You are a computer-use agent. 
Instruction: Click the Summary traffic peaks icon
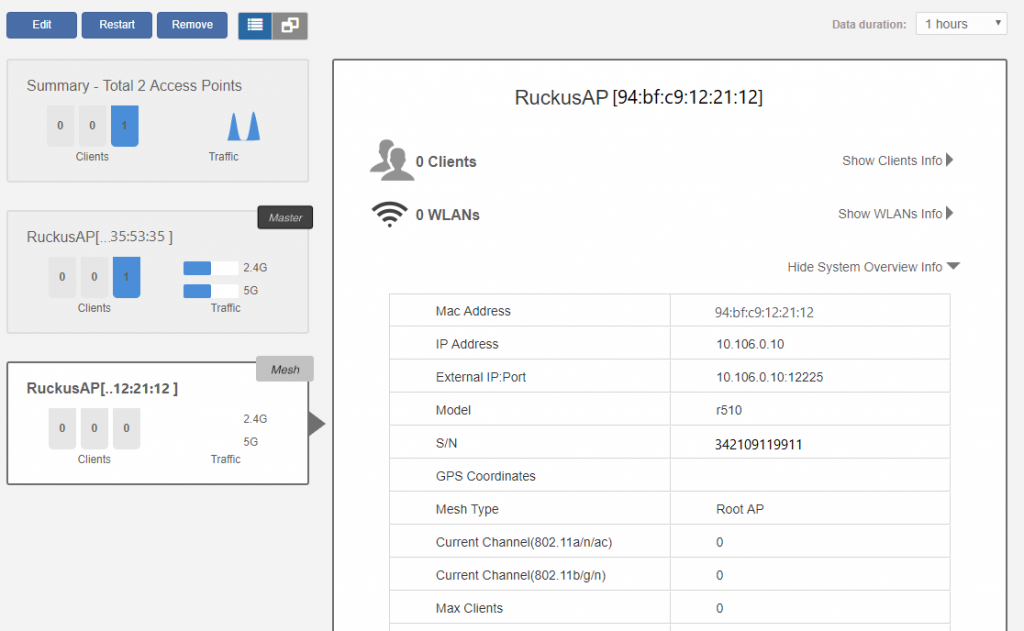(243, 126)
